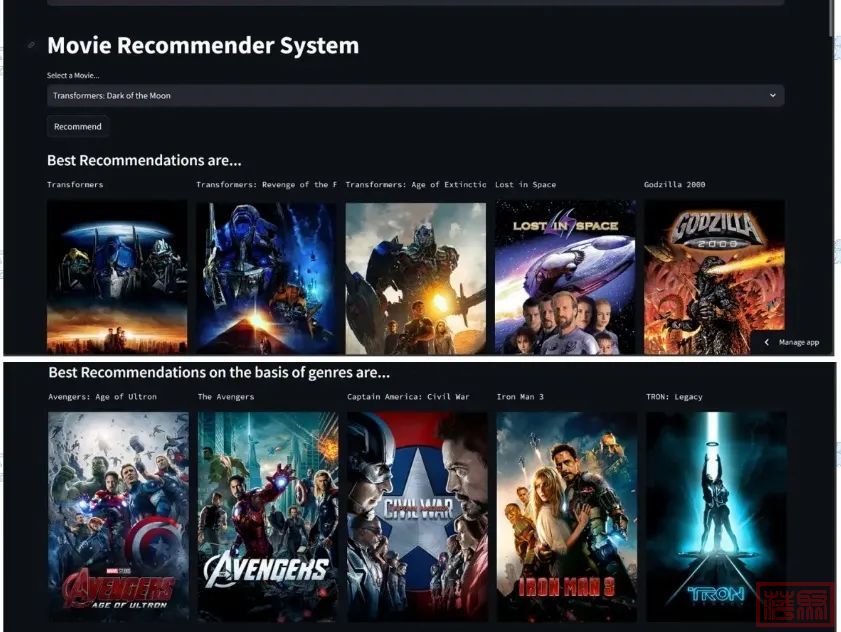
Task: Expand the movie selection dropdown arrow
Action: (x=772, y=95)
